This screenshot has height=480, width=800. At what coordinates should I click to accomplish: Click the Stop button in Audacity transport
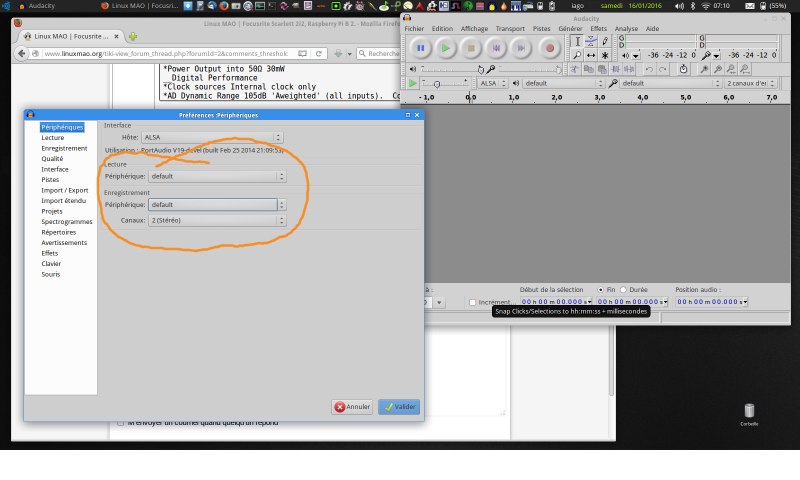pos(471,48)
